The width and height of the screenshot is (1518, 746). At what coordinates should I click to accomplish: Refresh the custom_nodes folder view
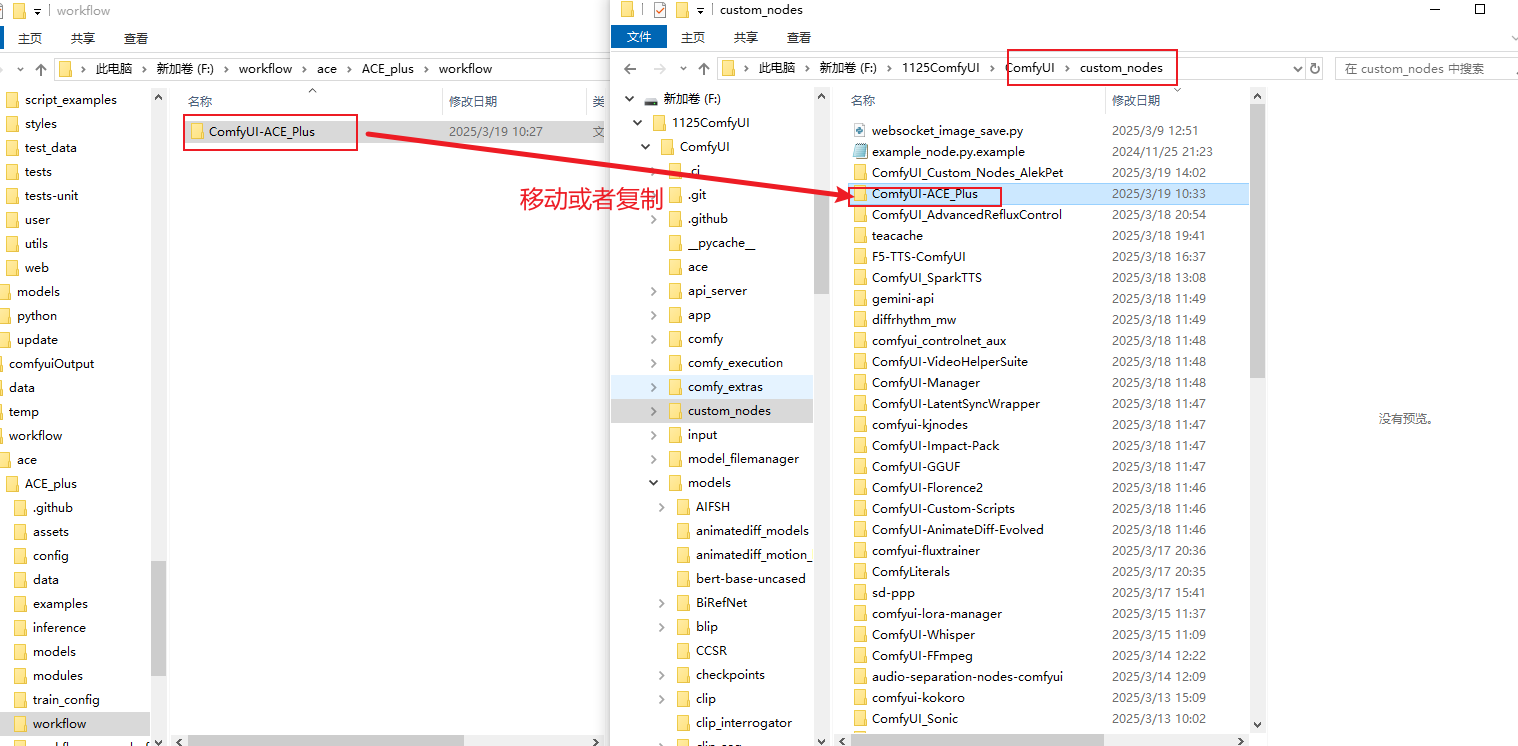(x=1315, y=69)
